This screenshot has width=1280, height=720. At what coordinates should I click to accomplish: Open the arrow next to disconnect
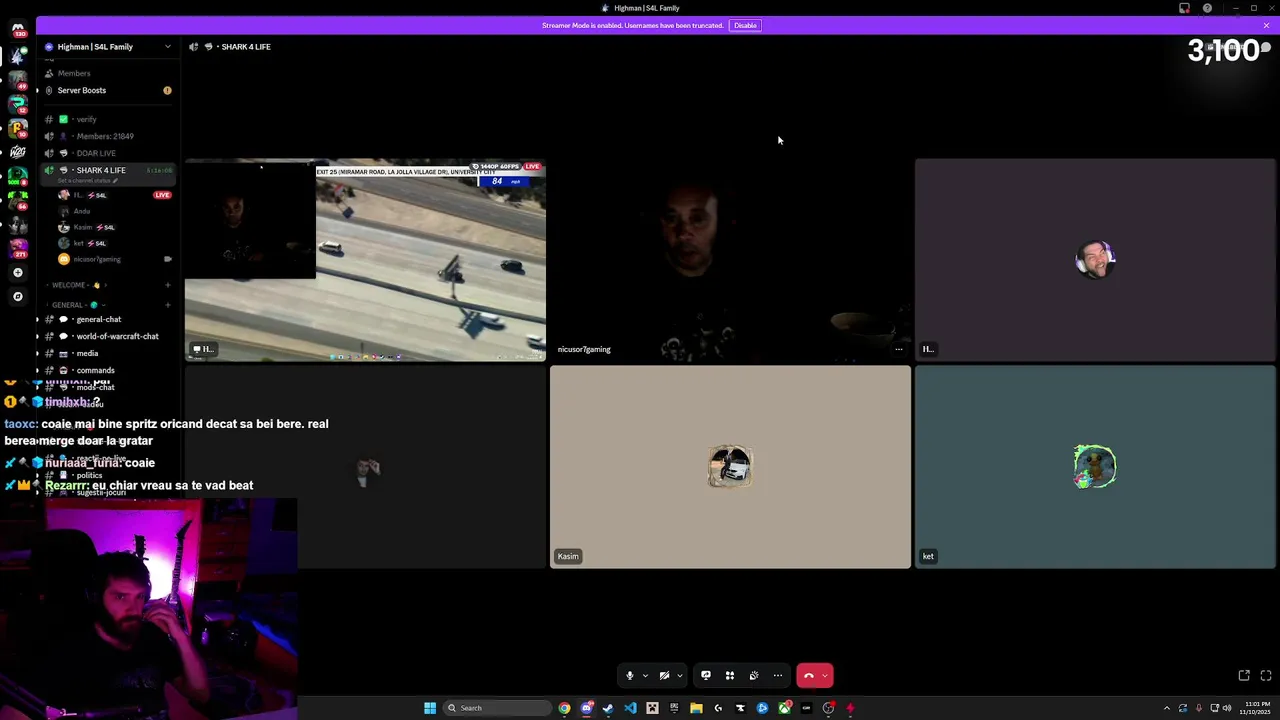tap(825, 676)
